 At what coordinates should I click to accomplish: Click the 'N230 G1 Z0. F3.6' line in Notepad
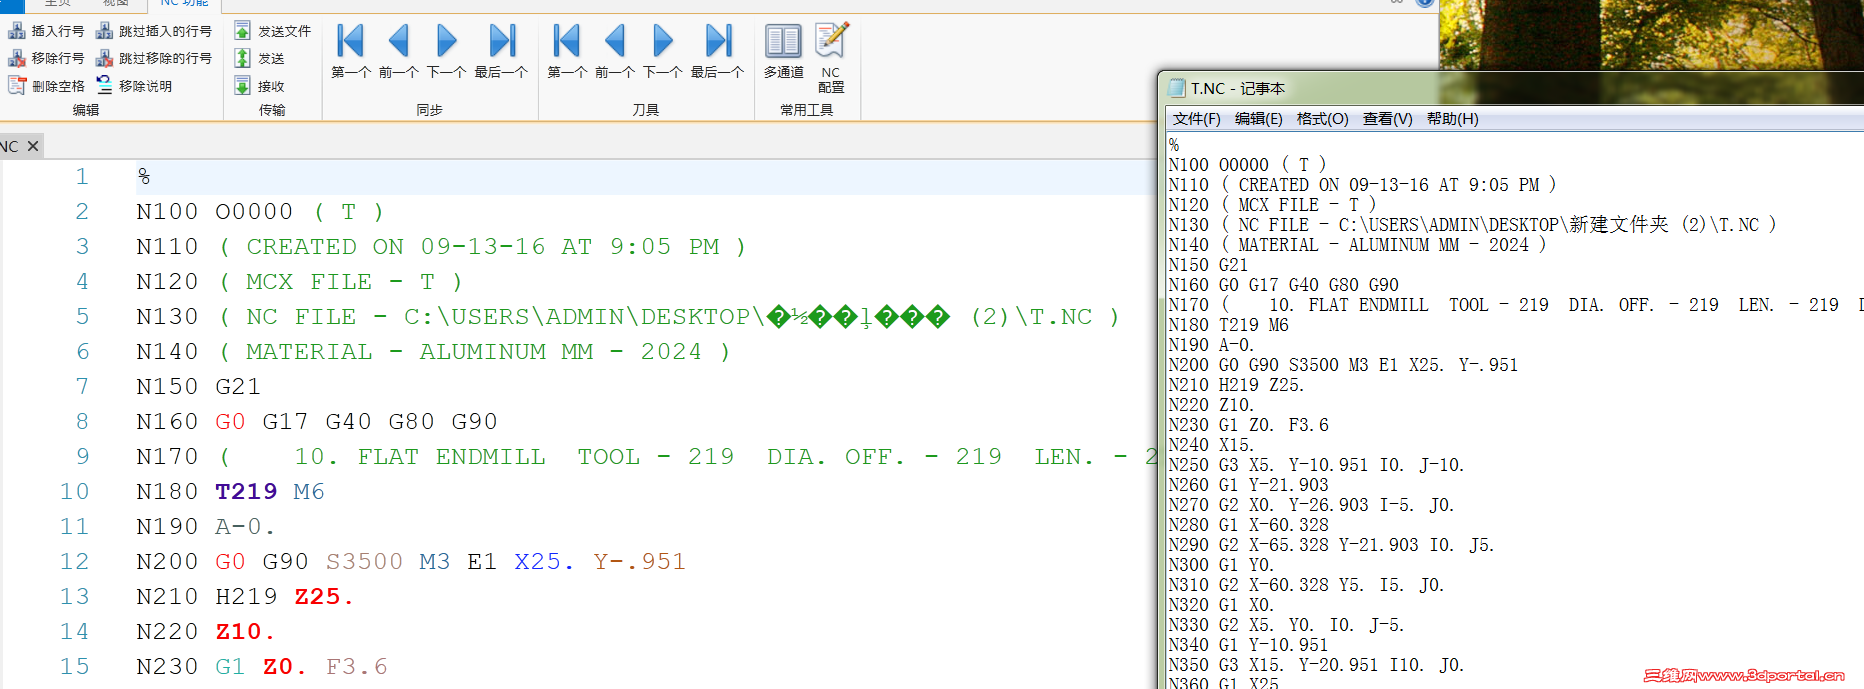click(1249, 425)
